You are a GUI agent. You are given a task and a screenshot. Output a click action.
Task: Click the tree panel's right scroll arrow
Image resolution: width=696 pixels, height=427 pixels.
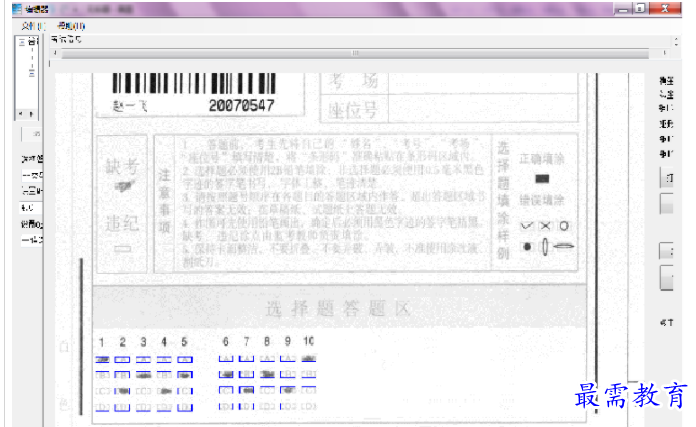click(31, 114)
